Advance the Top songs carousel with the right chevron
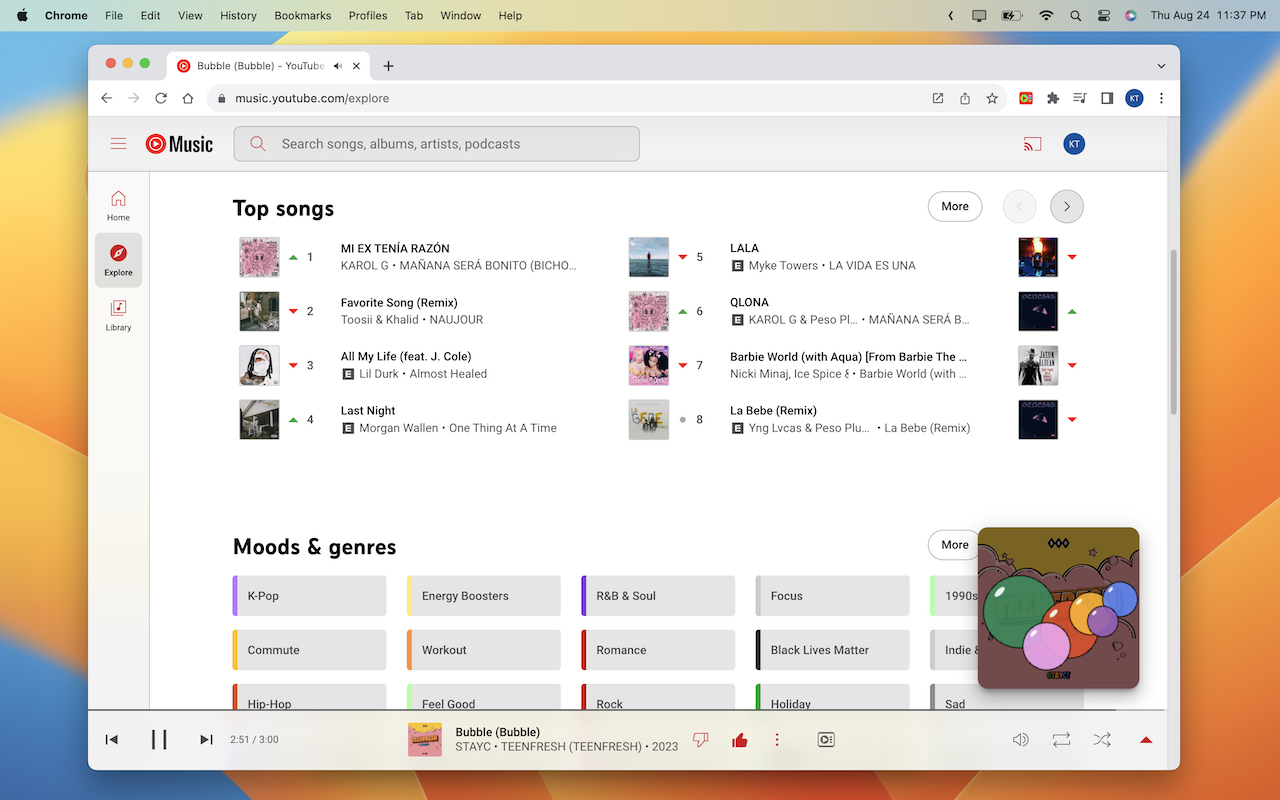 [1066, 206]
